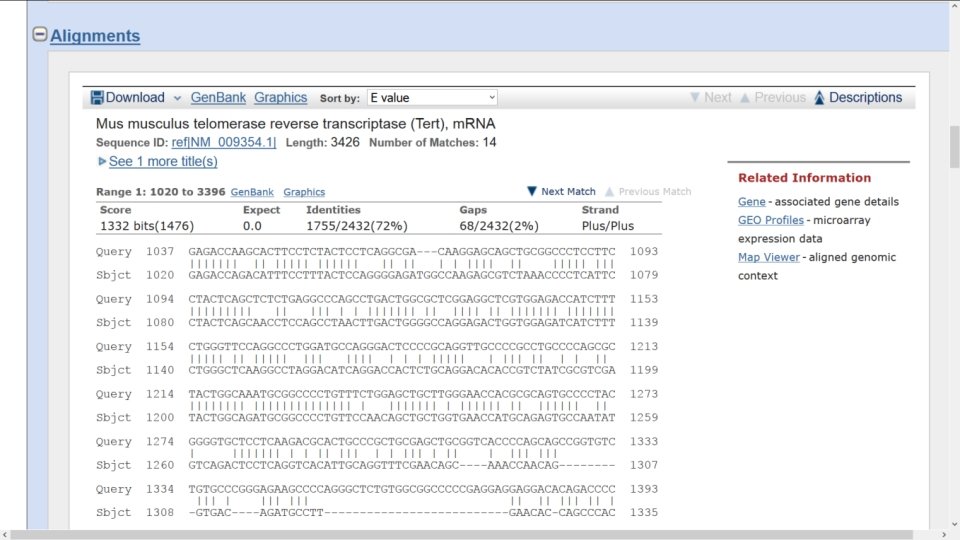Click Number of Matches: 14 text
Viewport: 960px width, 540px height.
click(x=432, y=142)
